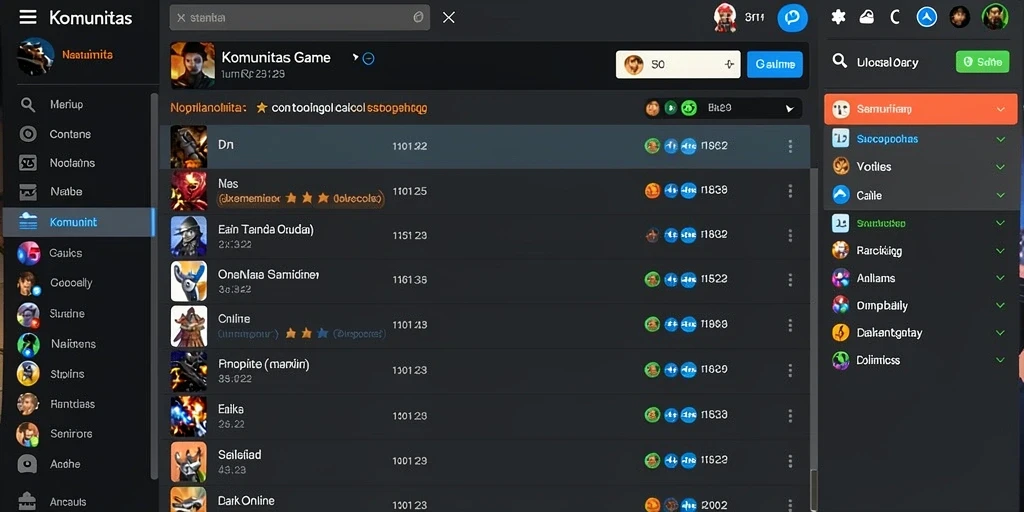
Task: Open Contane in the left sidebar
Action: (x=70, y=135)
